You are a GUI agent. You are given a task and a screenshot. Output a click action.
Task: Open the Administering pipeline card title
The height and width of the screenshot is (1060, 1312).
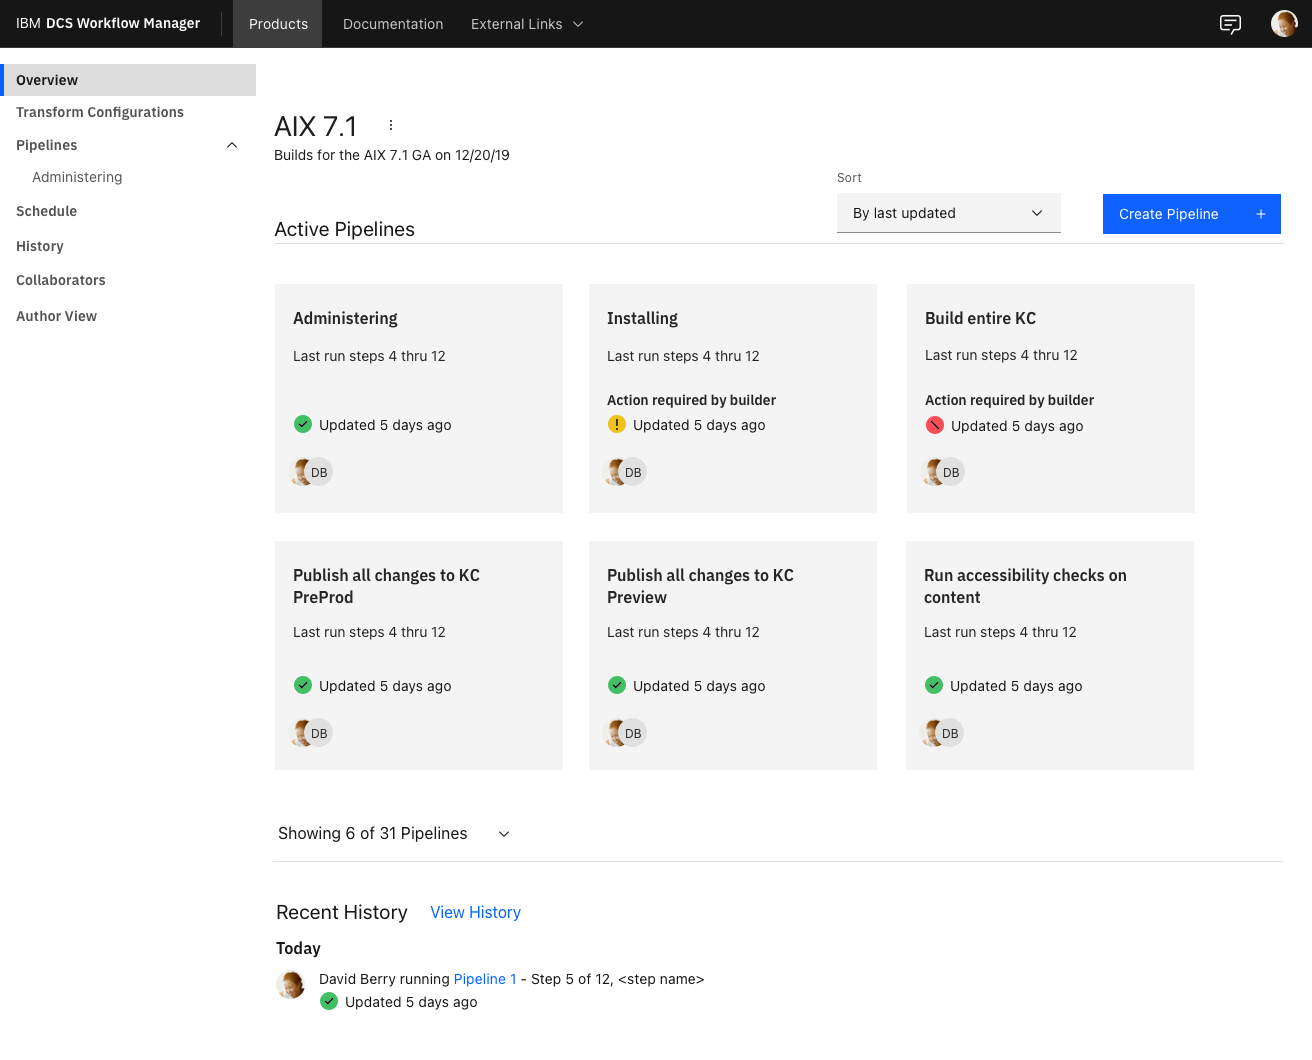pyautogui.click(x=345, y=318)
